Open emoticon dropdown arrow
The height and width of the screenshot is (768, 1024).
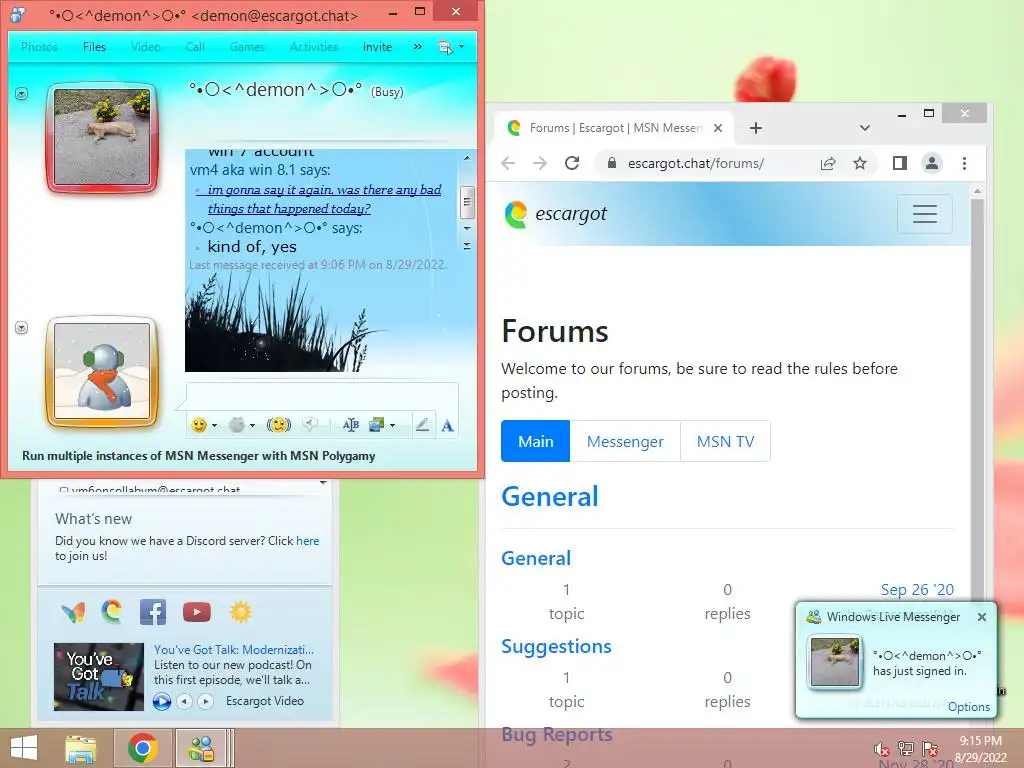(214, 426)
